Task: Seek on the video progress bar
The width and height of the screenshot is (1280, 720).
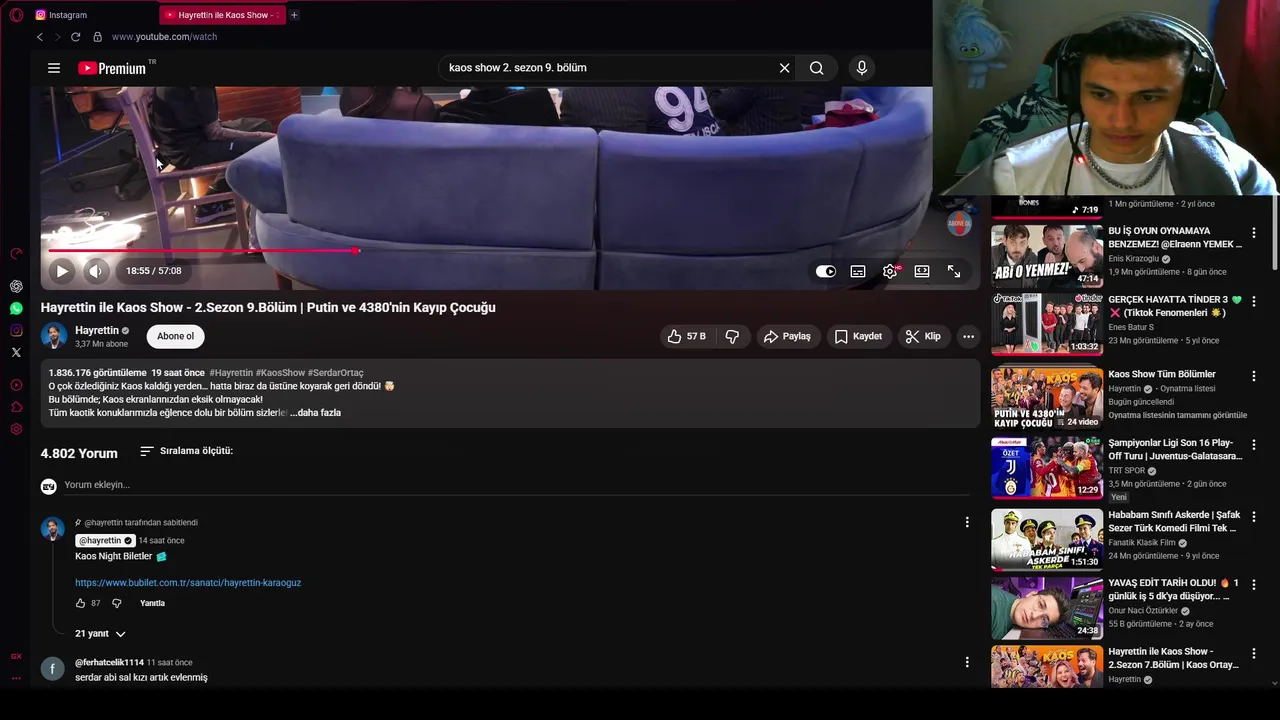Action: click(510, 250)
